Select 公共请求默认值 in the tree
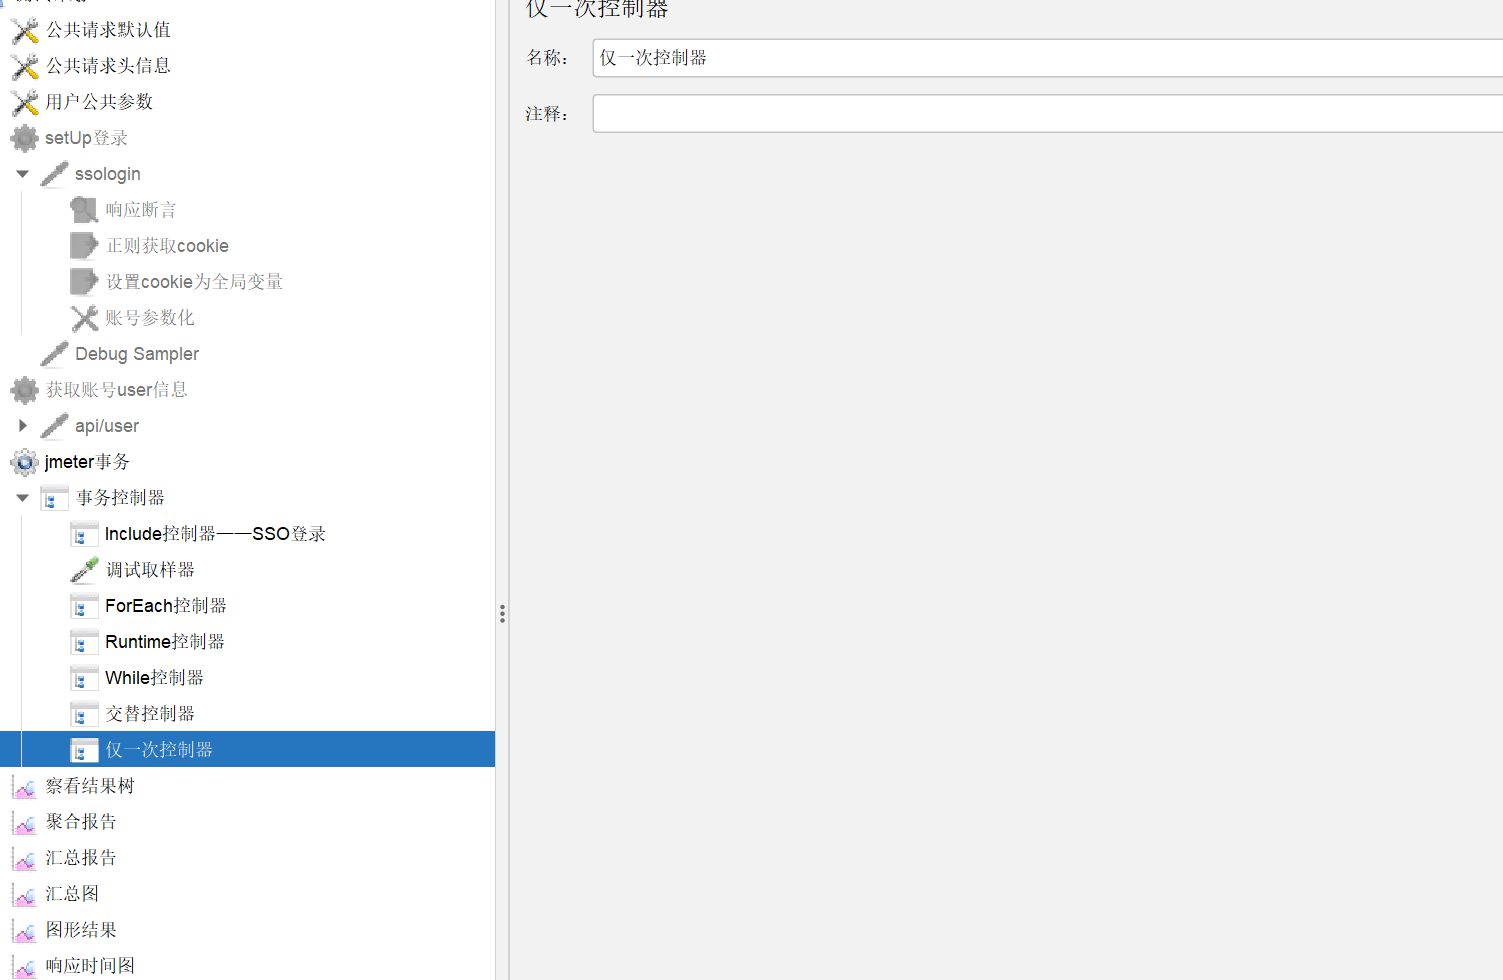The width and height of the screenshot is (1503, 980). 108,30
